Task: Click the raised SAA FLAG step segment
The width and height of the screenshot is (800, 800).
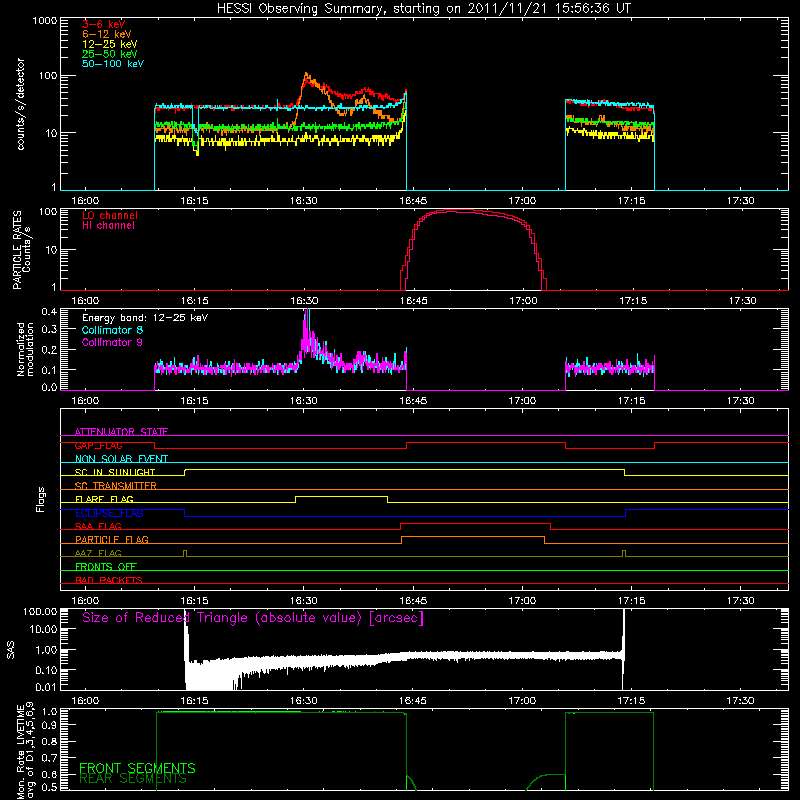Action: 476,523
